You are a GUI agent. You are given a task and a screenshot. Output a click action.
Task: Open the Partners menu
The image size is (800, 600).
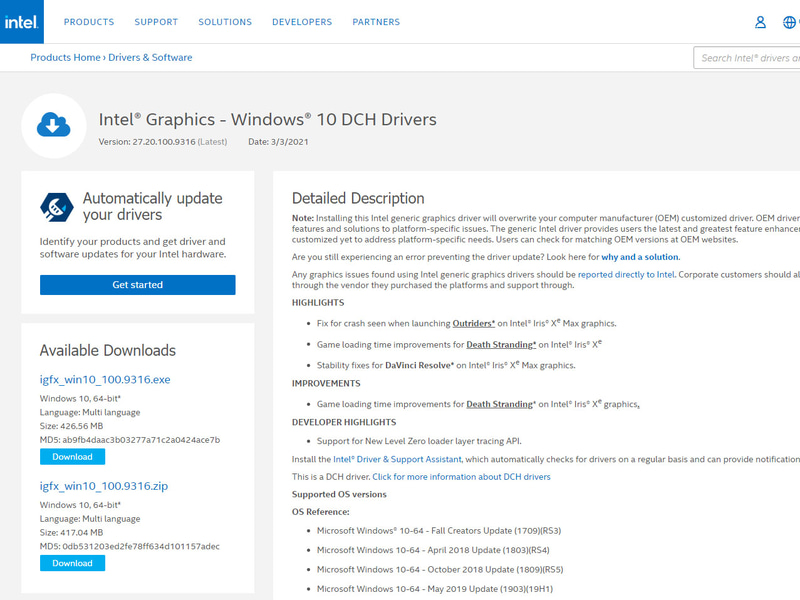(376, 22)
